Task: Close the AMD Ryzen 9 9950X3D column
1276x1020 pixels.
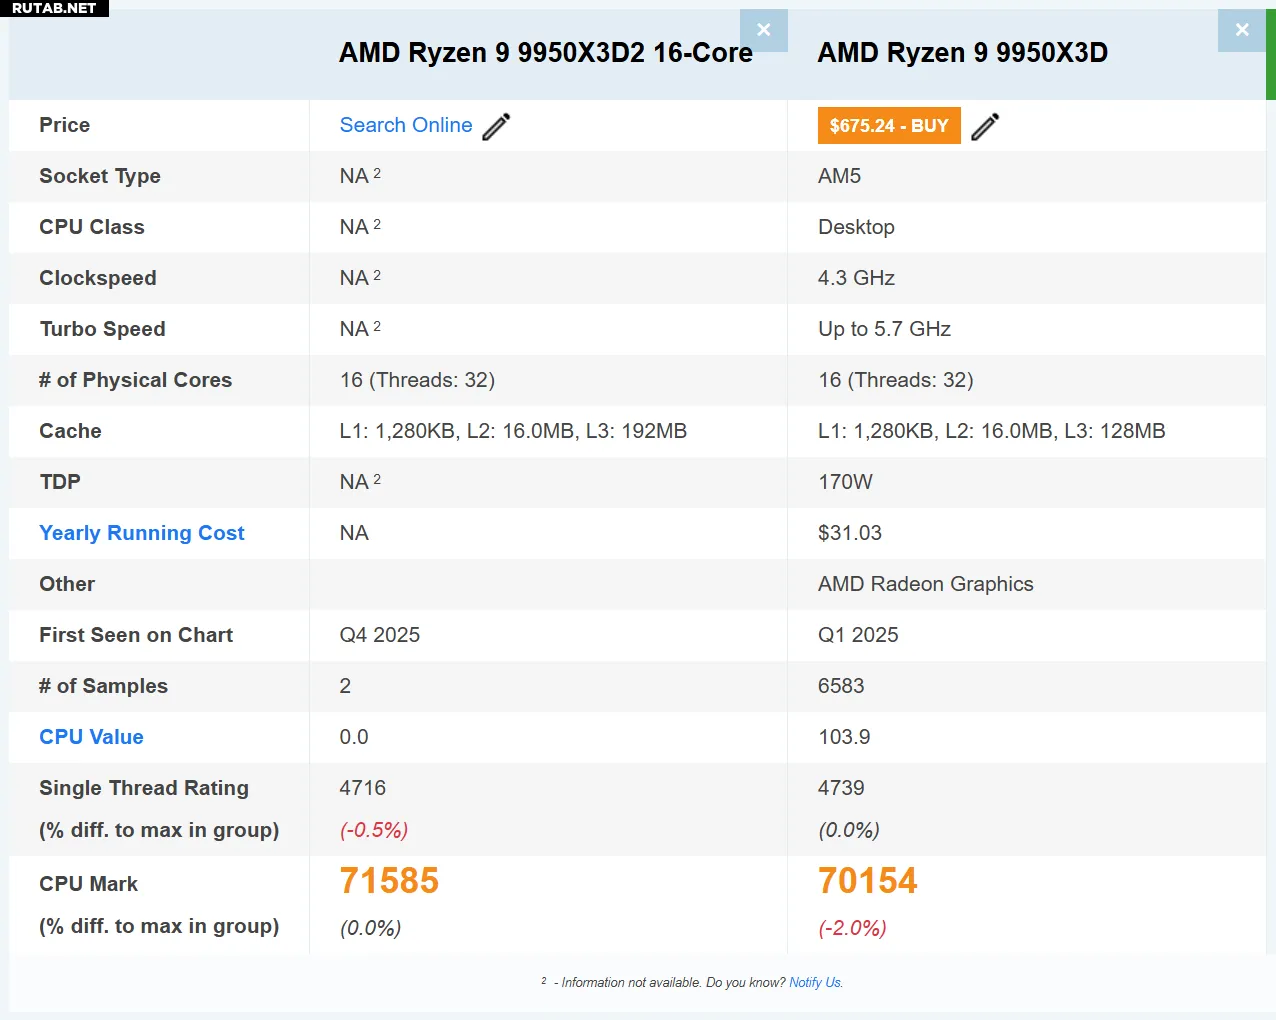Action: [1241, 30]
